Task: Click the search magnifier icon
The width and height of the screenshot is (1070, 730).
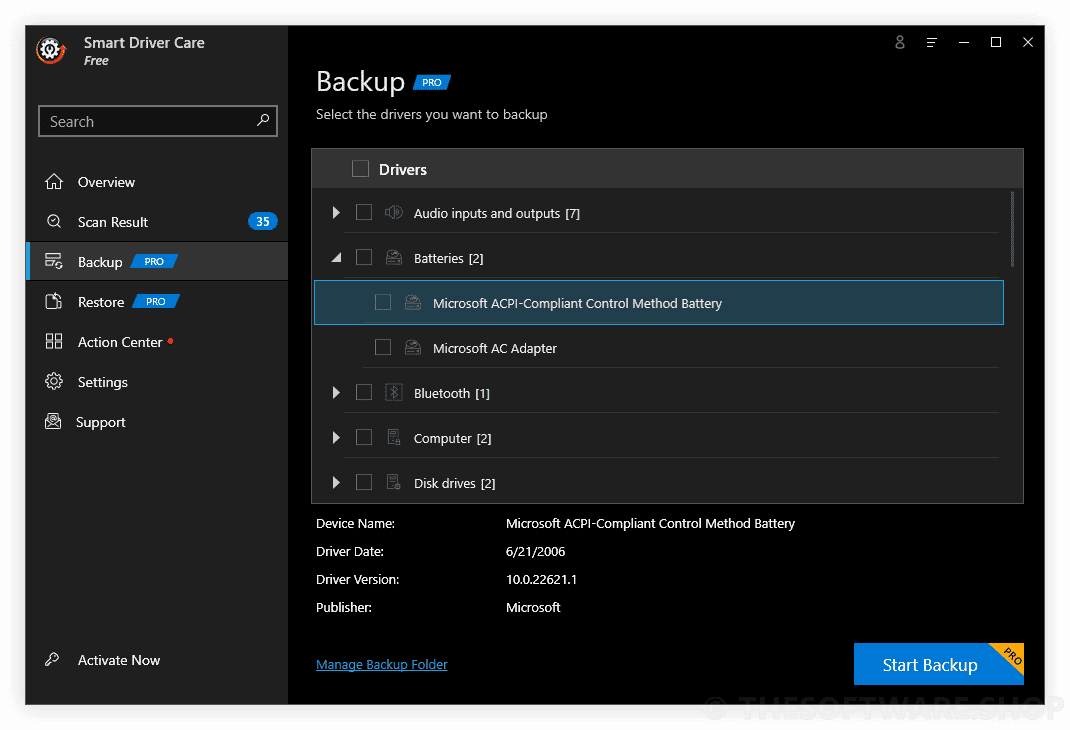Action: click(263, 121)
